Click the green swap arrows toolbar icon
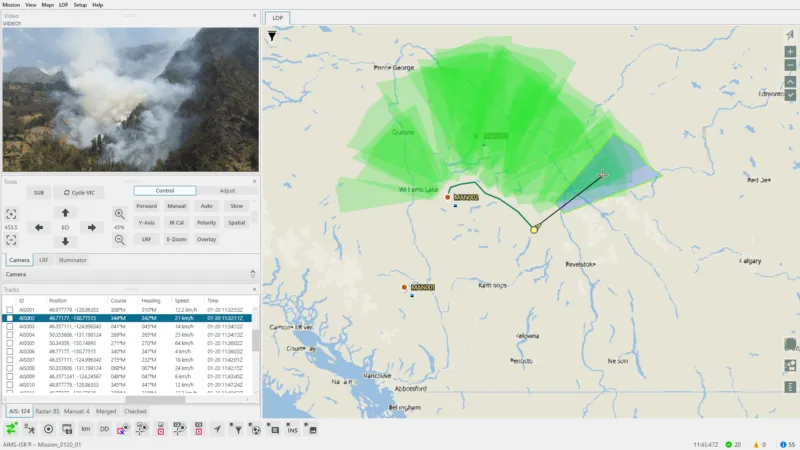Screen dimensions: 800x450 pos(11,429)
